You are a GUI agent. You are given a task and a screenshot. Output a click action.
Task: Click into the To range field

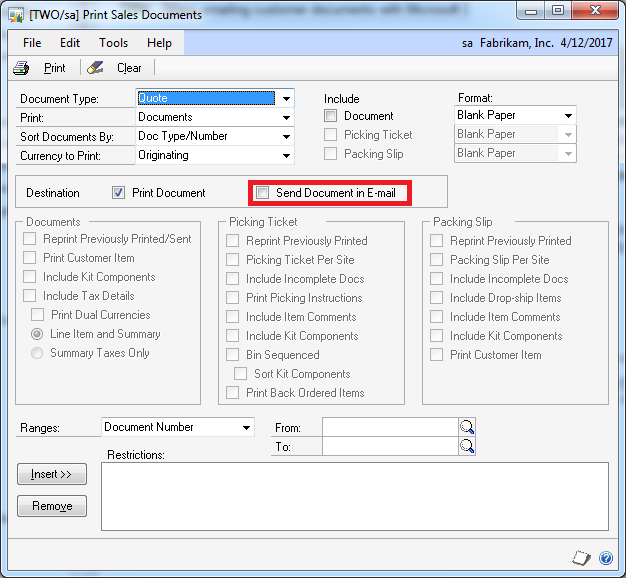click(x=390, y=446)
